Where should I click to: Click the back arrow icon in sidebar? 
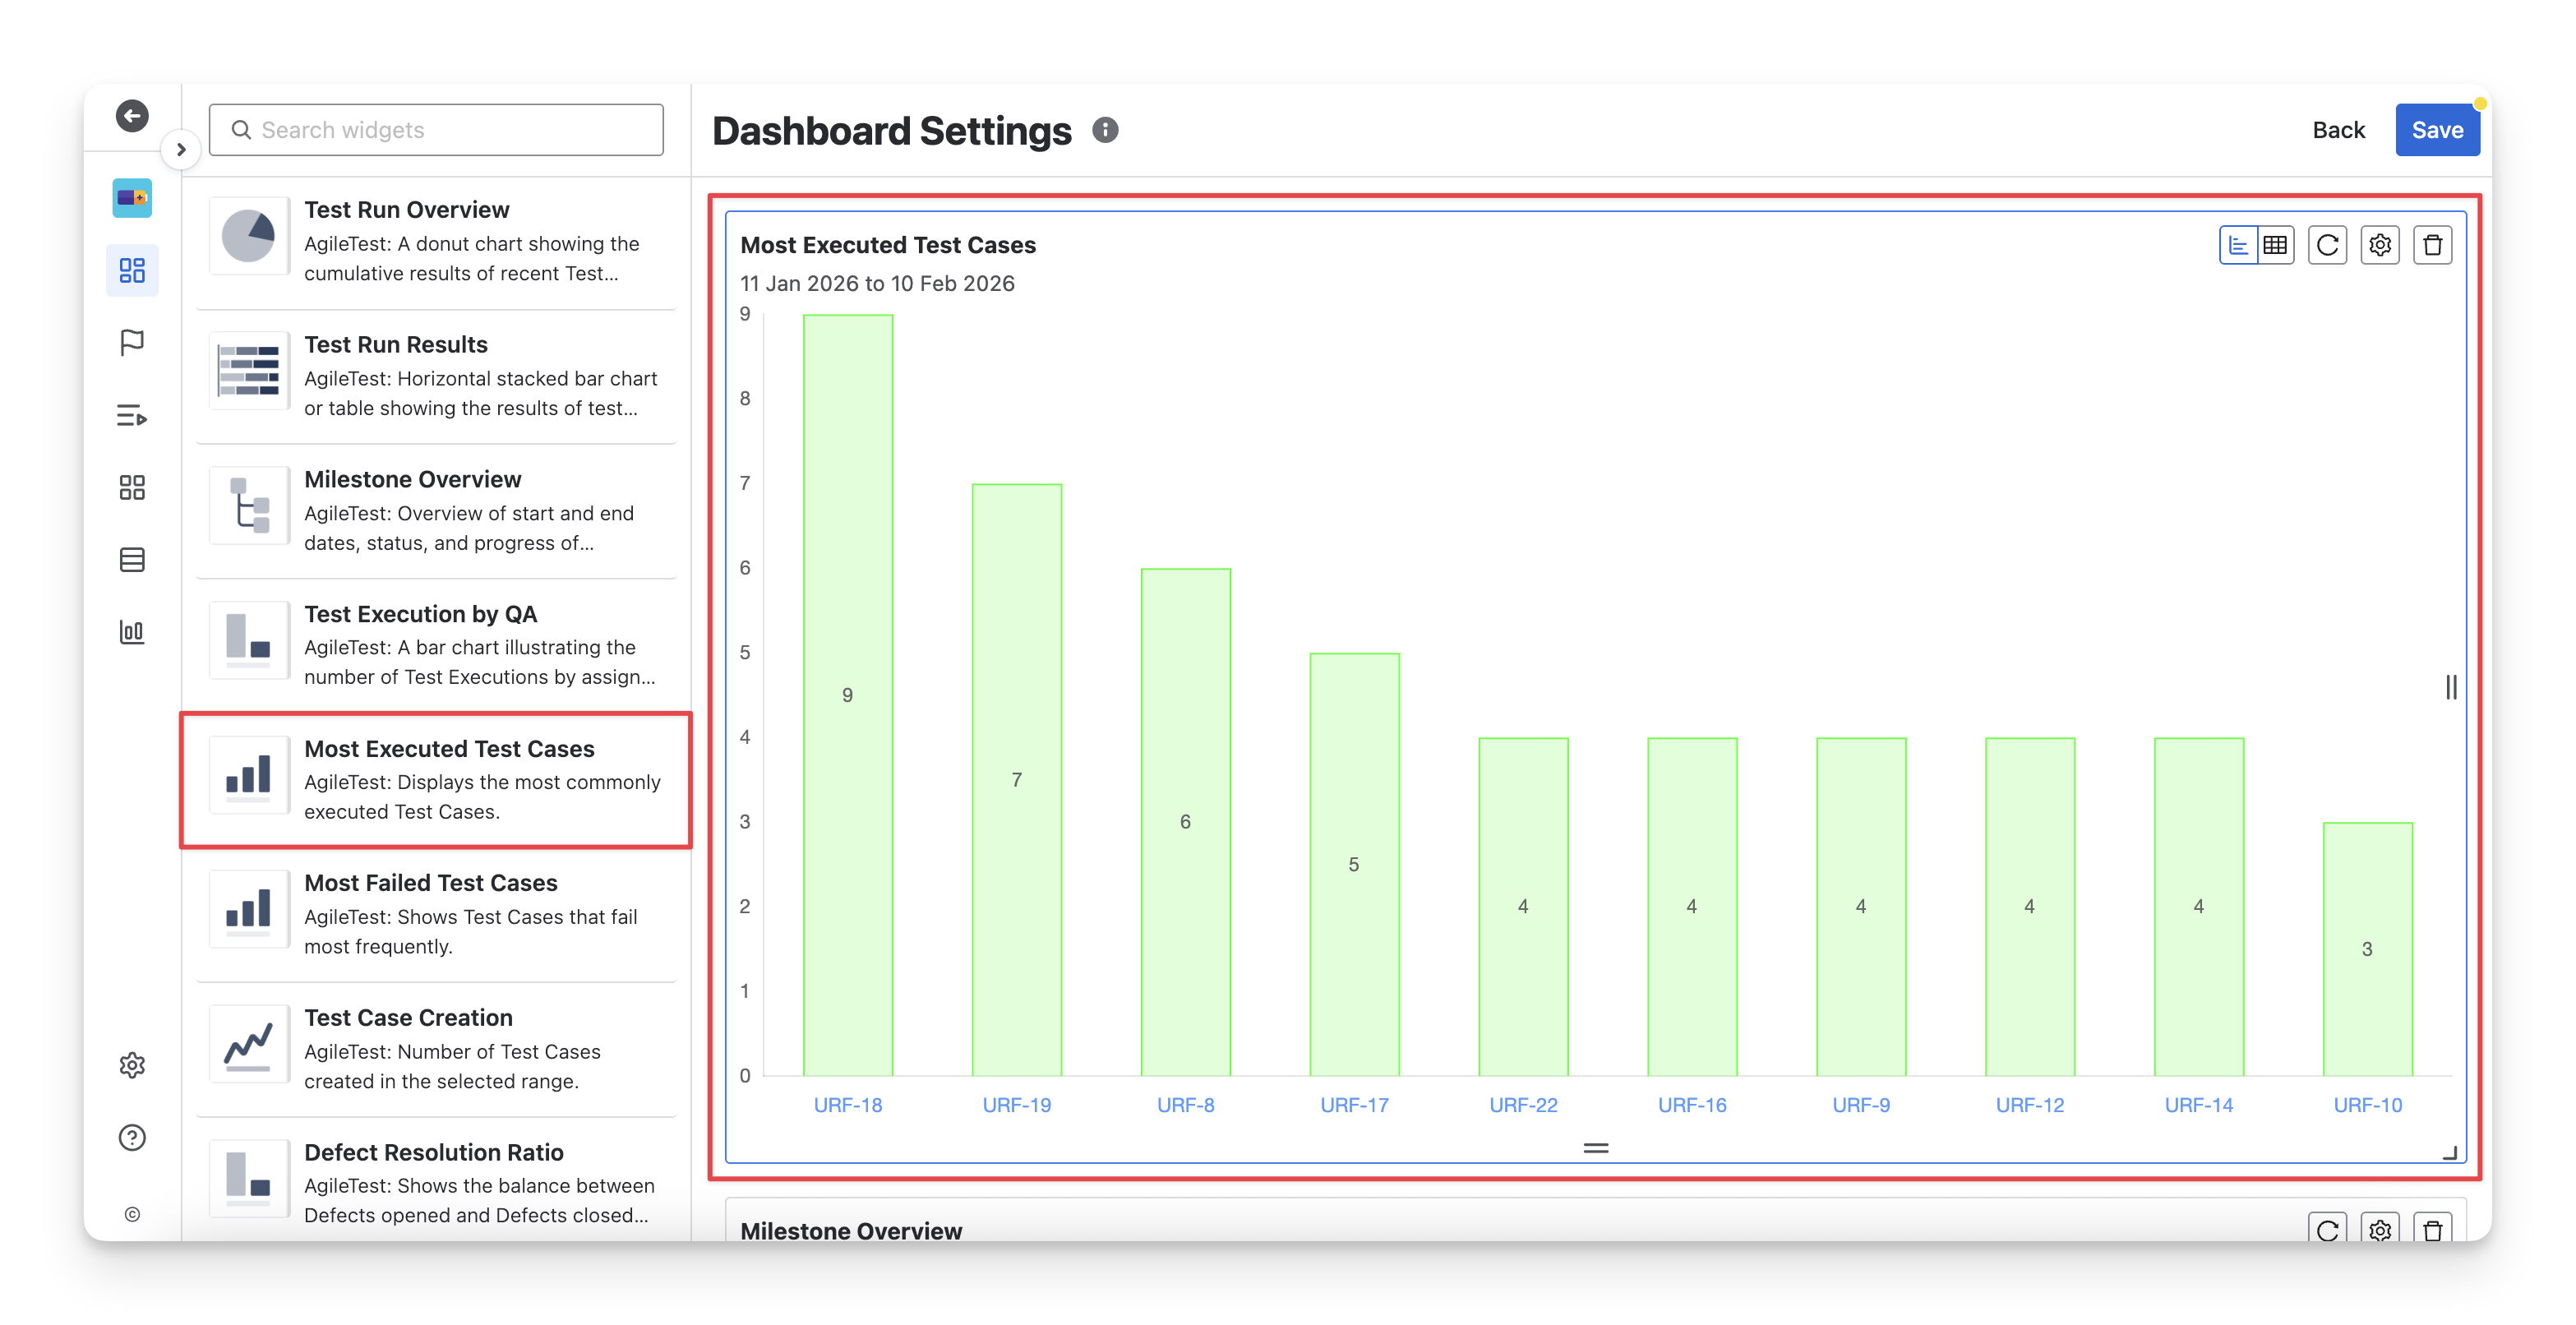coord(132,116)
